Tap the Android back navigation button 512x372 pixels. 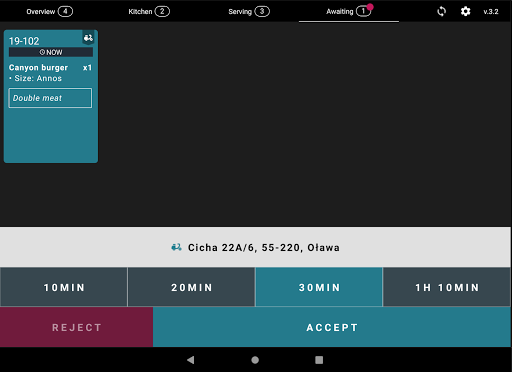coord(191,360)
